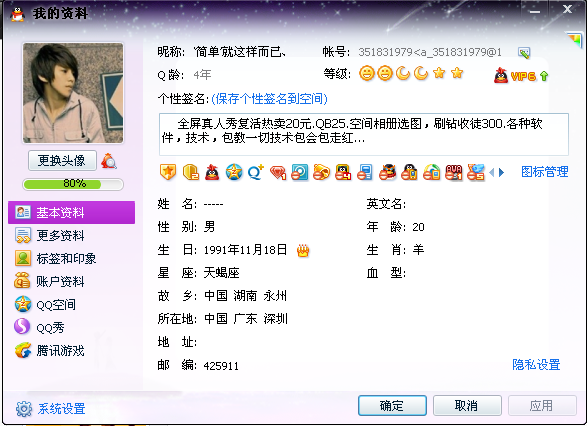
Task: Click the green VIP upgrade arrow
Action: point(544,76)
